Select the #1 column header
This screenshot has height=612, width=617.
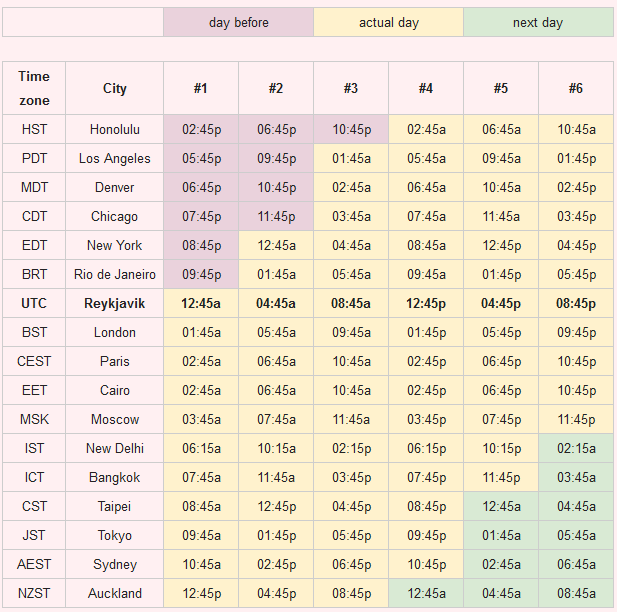(201, 88)
